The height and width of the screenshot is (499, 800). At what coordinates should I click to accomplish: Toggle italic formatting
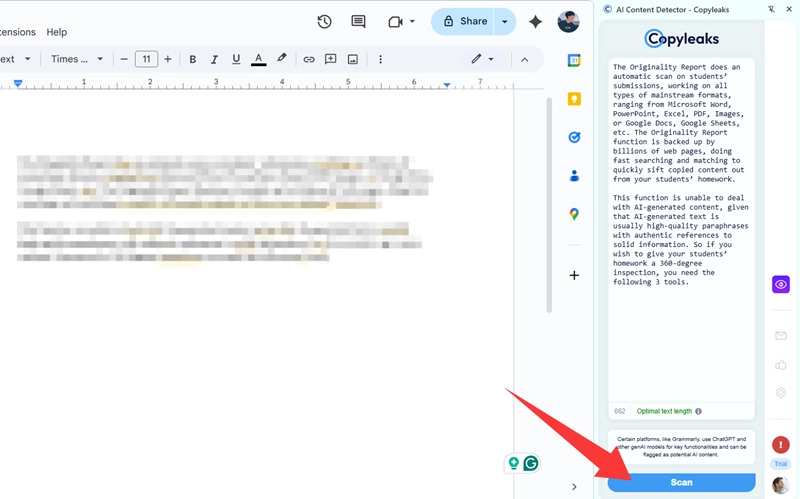pos(214,59)
